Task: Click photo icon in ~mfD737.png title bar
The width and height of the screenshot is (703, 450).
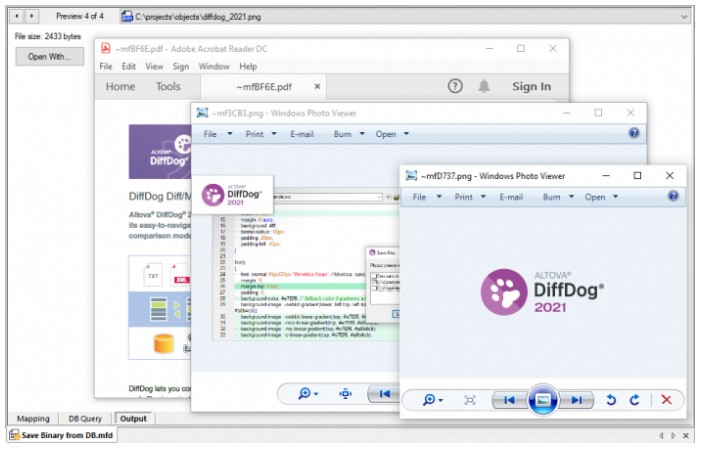Action: pos(411,176)
